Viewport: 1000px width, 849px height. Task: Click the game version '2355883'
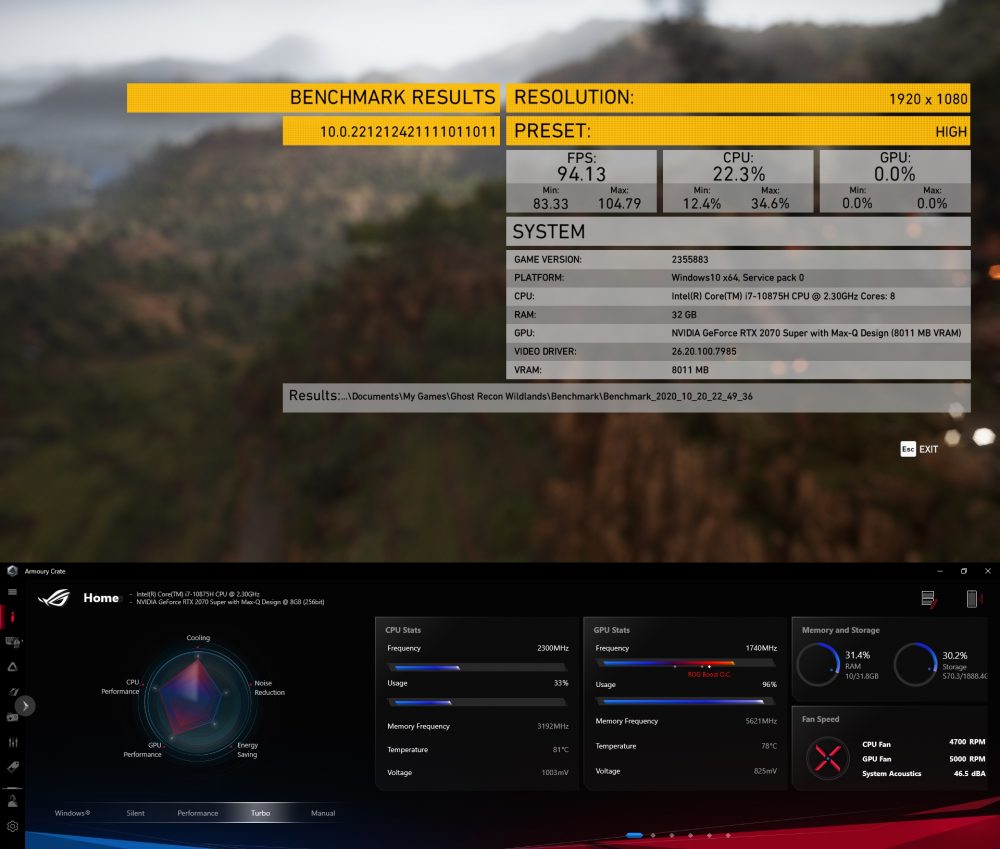pos(689,260)
